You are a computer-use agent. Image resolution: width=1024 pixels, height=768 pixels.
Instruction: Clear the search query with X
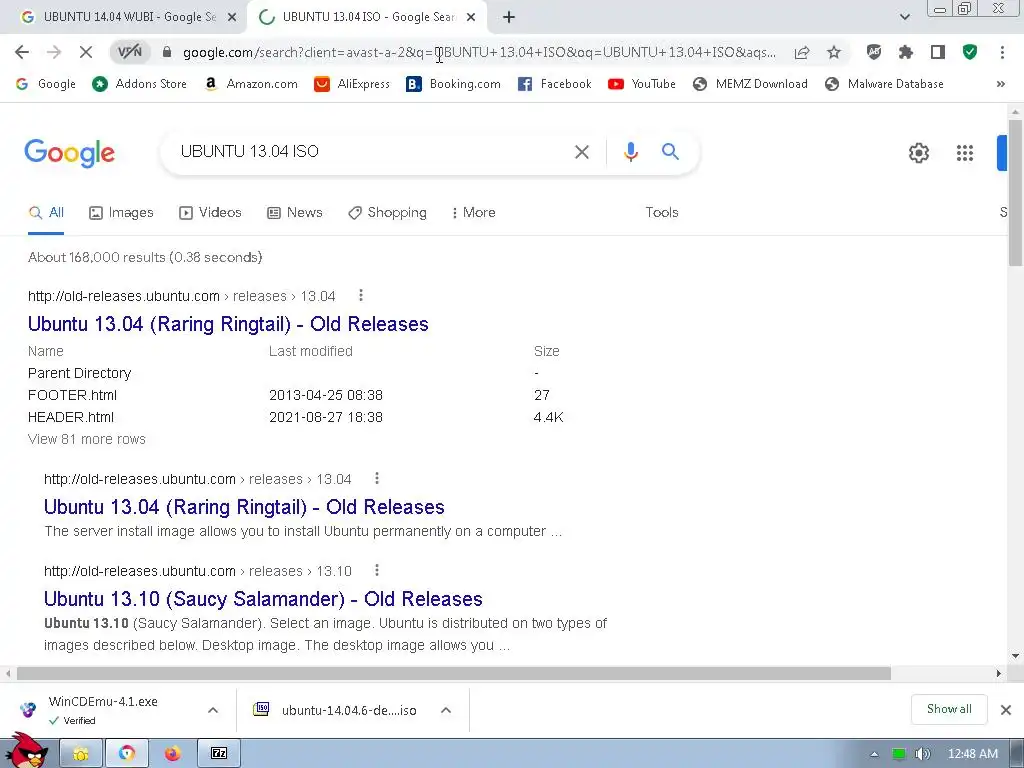click(581, 152)
